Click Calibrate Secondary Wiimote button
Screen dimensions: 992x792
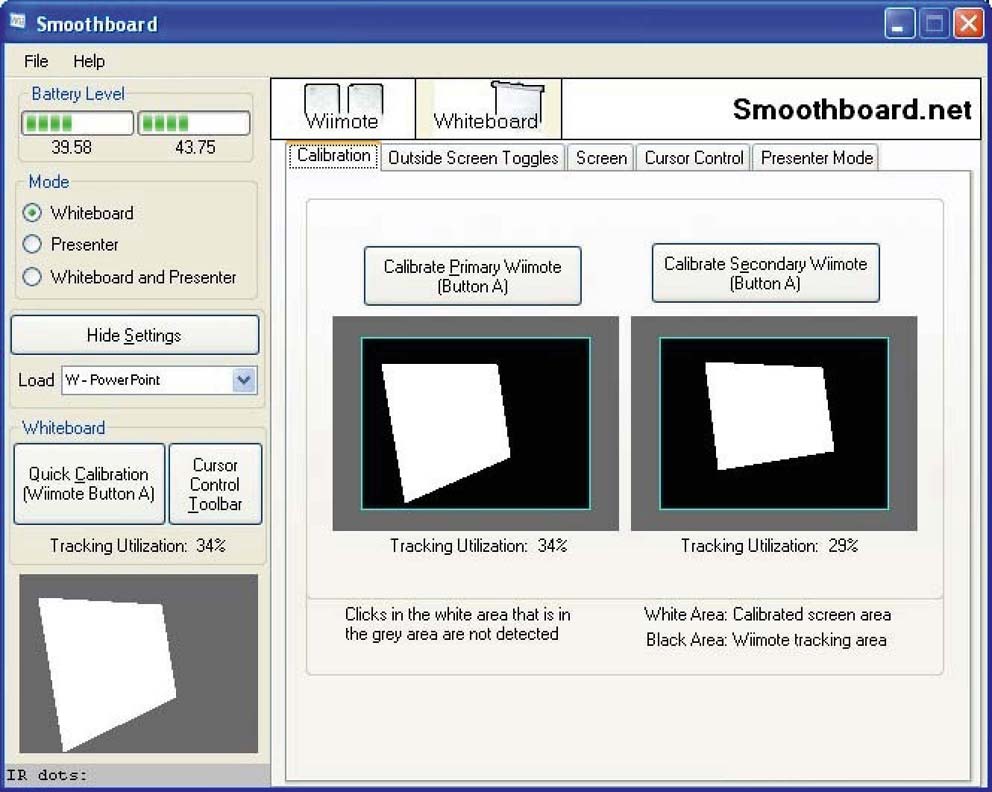(x=766, y=273)
